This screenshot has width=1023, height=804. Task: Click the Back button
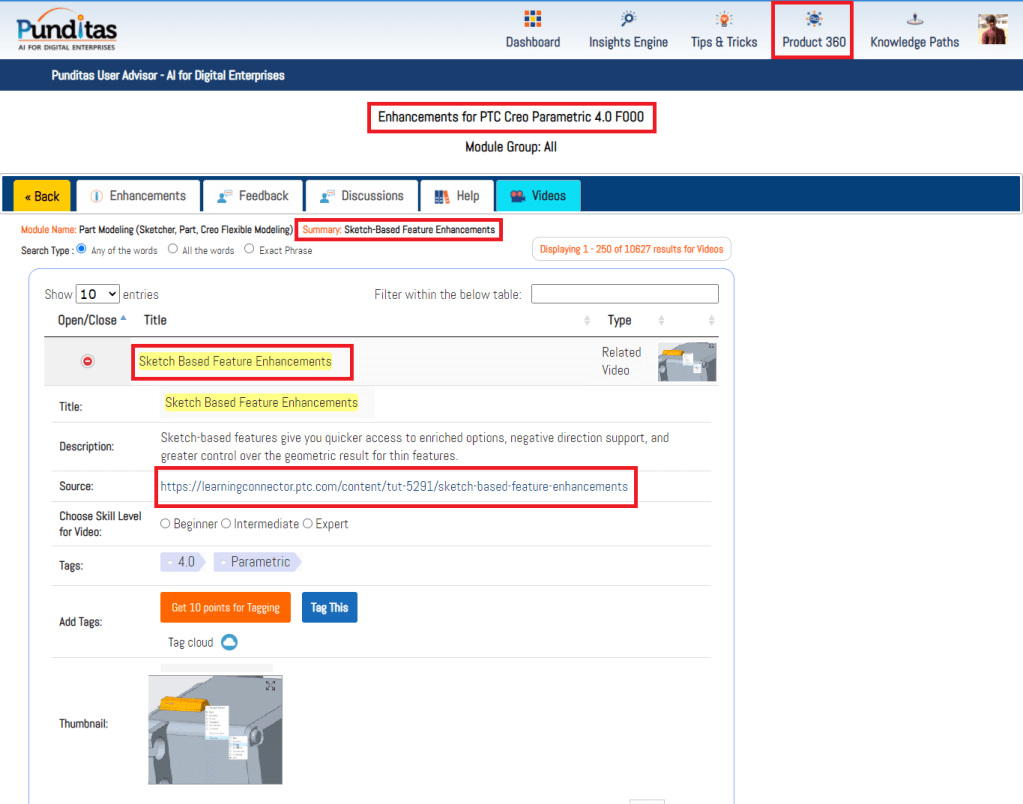(x=42, y=196)
